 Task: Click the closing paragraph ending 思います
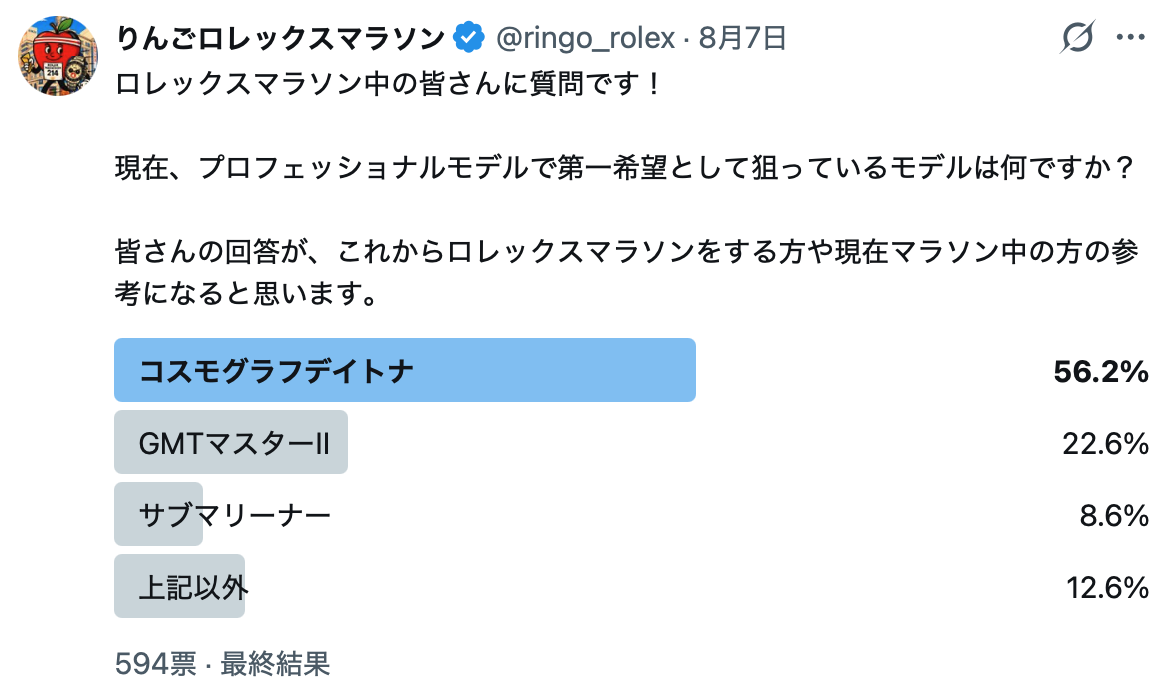tap(626, 273)
